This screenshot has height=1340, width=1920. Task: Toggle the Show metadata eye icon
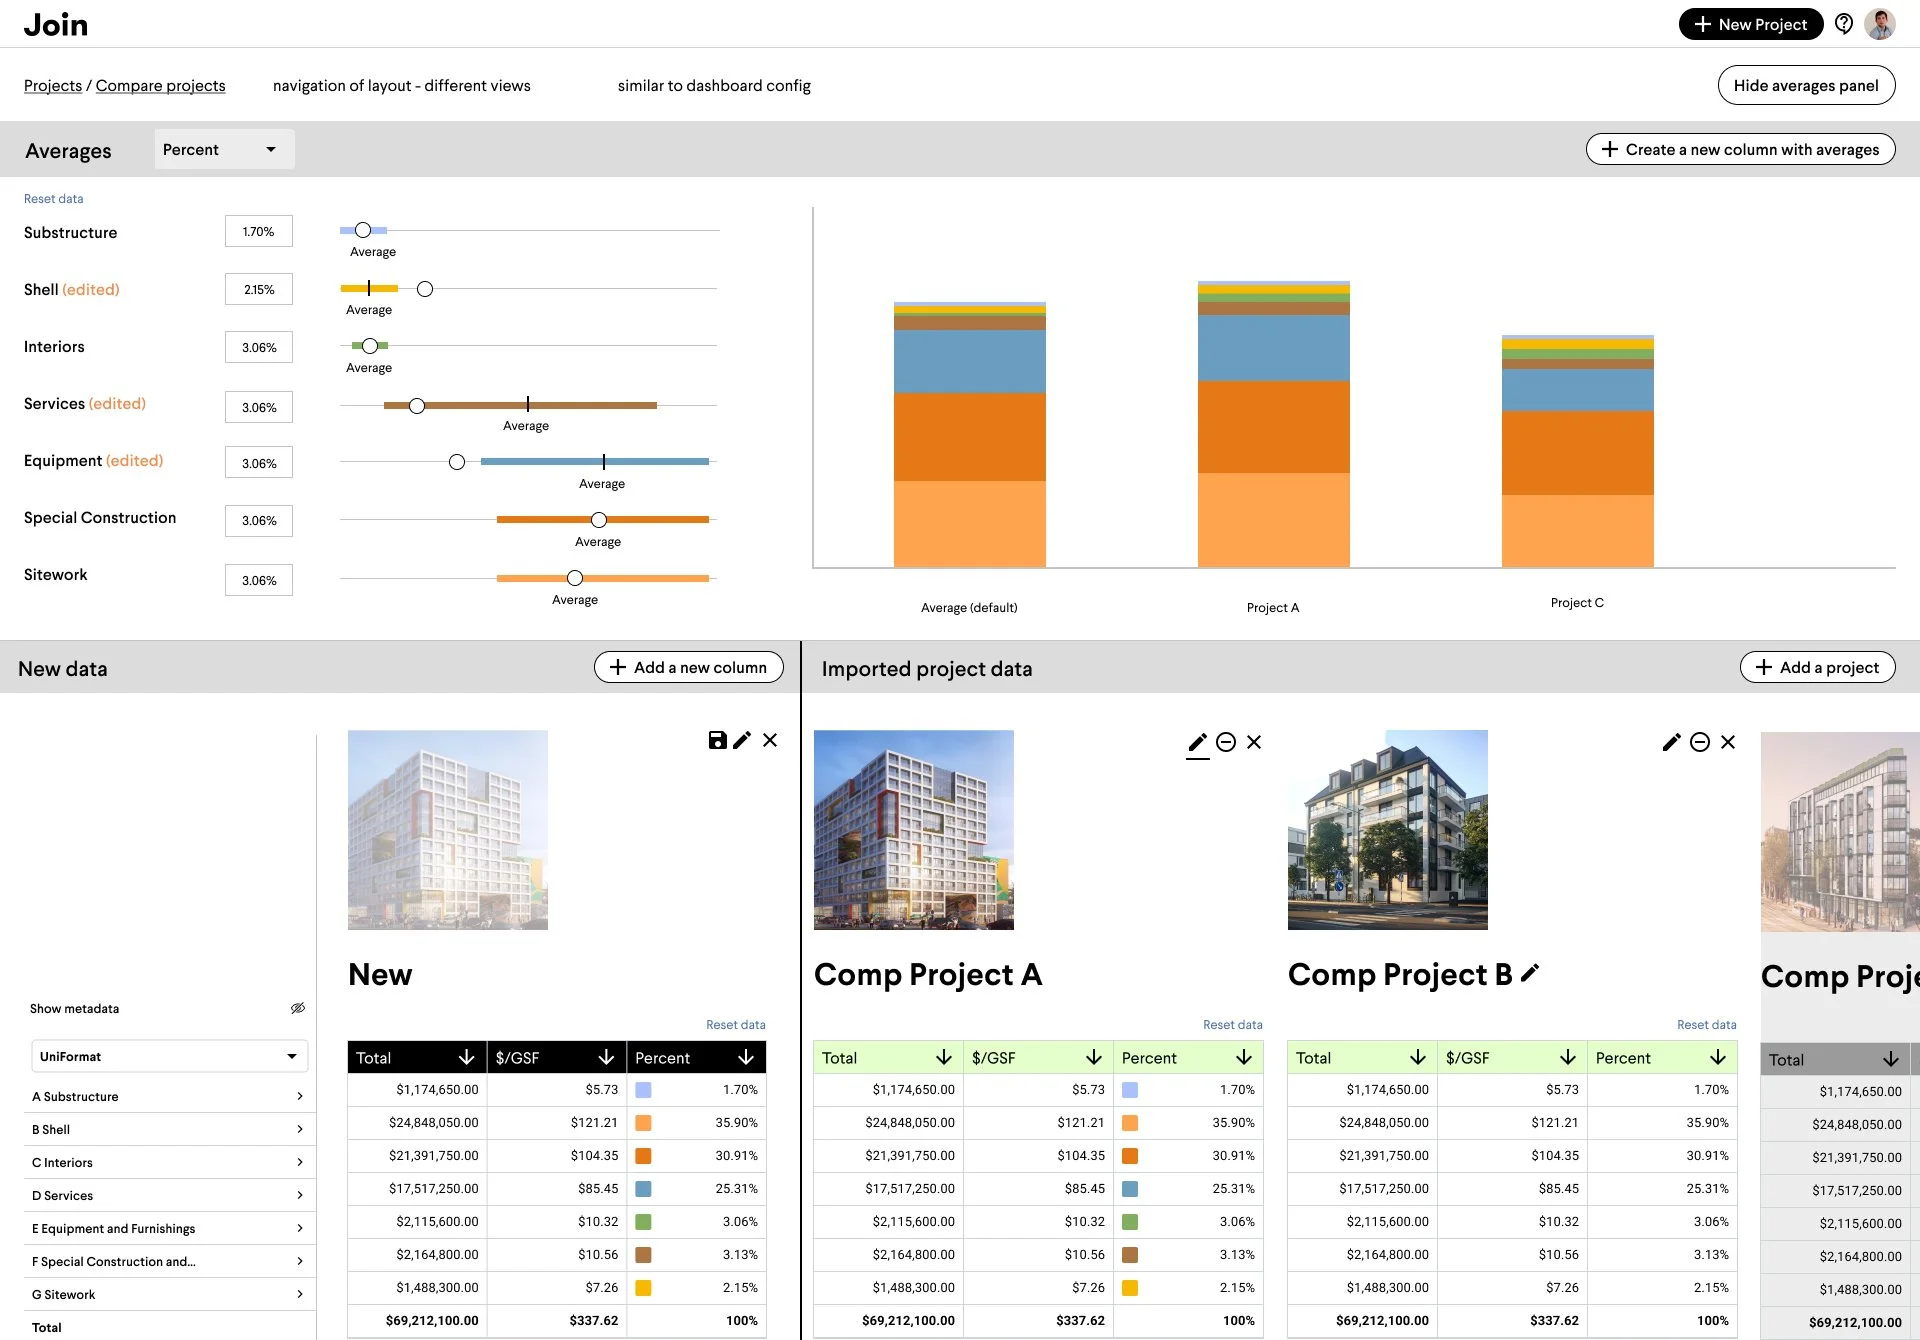point(298,1008)
